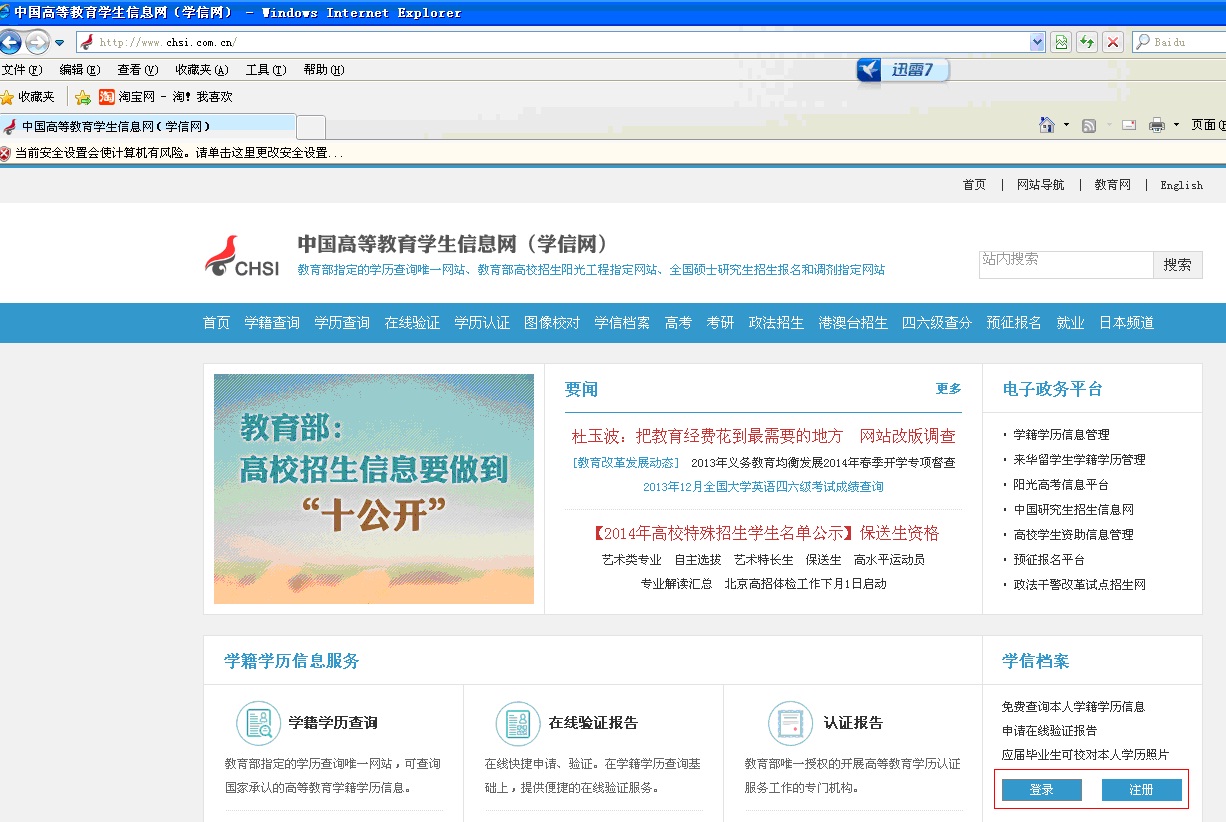
Task: Expand the dropdown arrow next to printer icon
Action: (1176, 125)
